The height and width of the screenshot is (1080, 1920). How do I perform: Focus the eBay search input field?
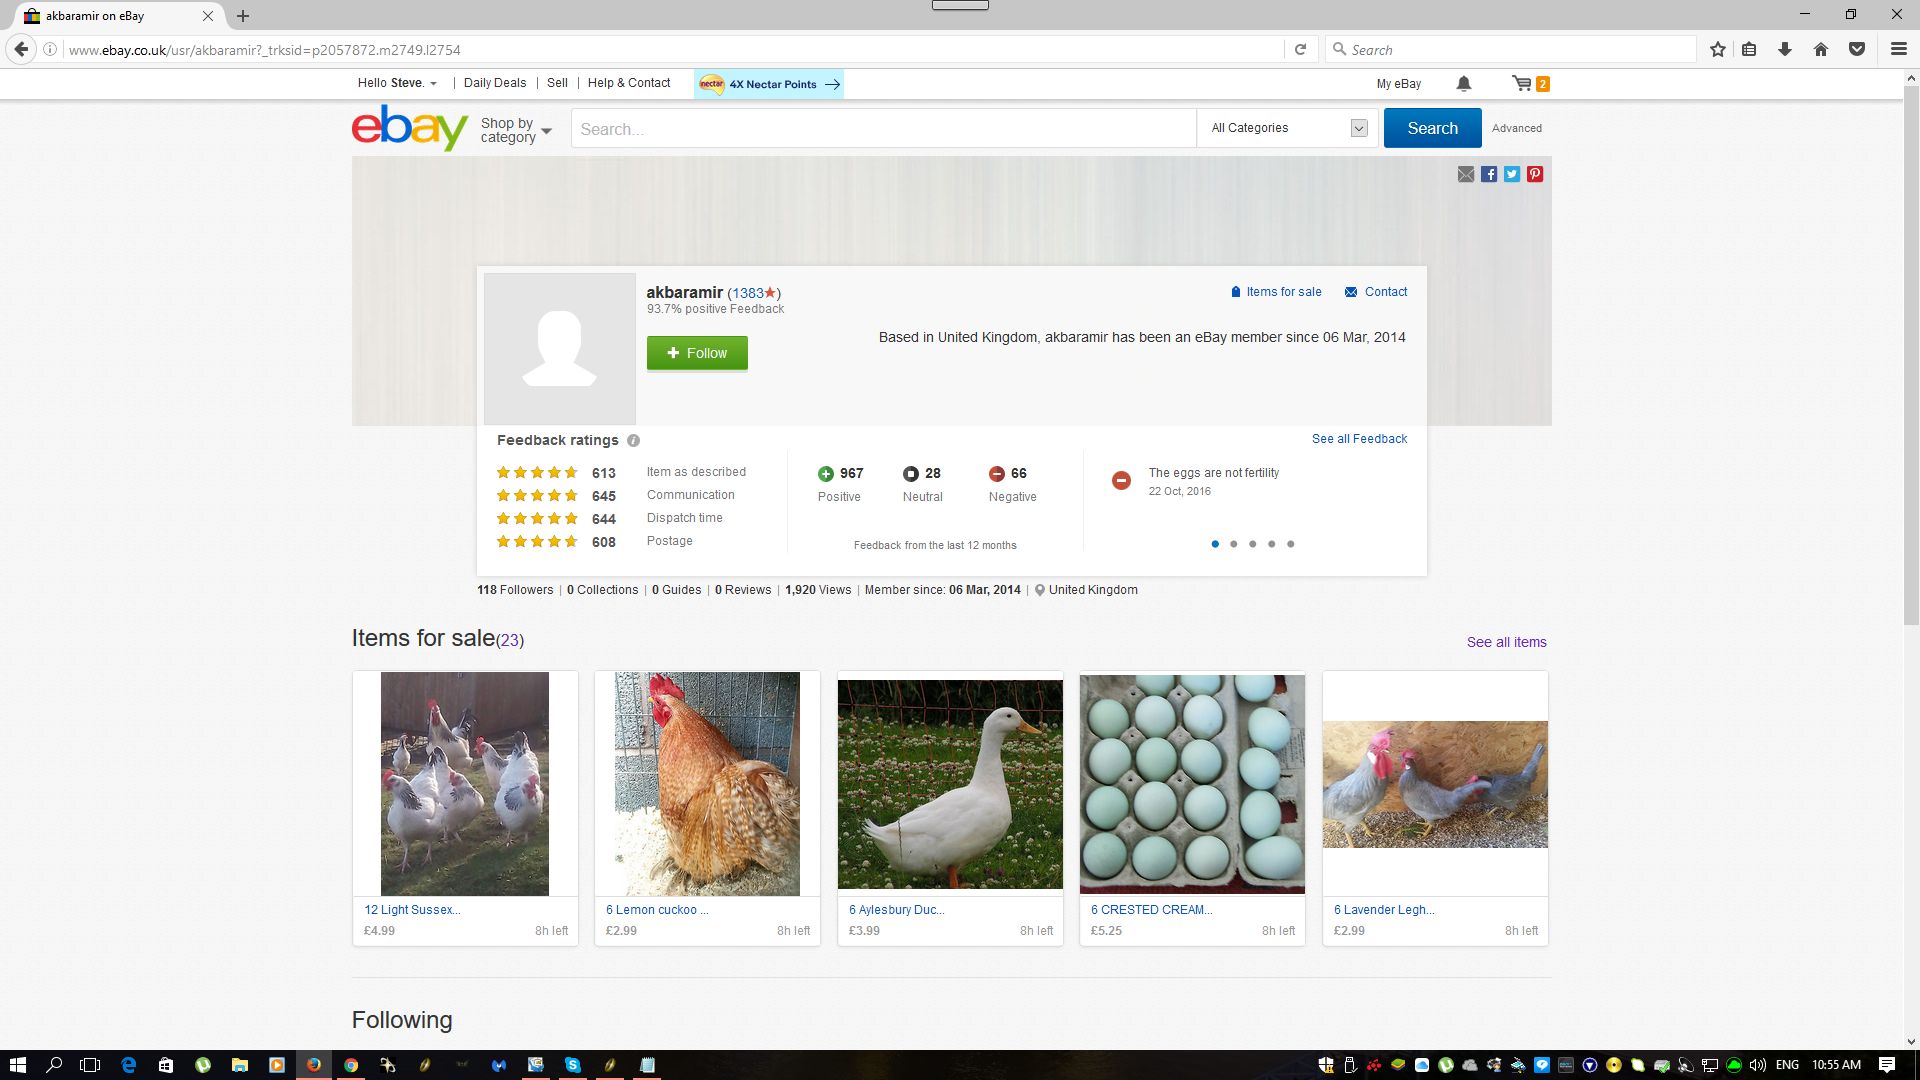point(883,128)
